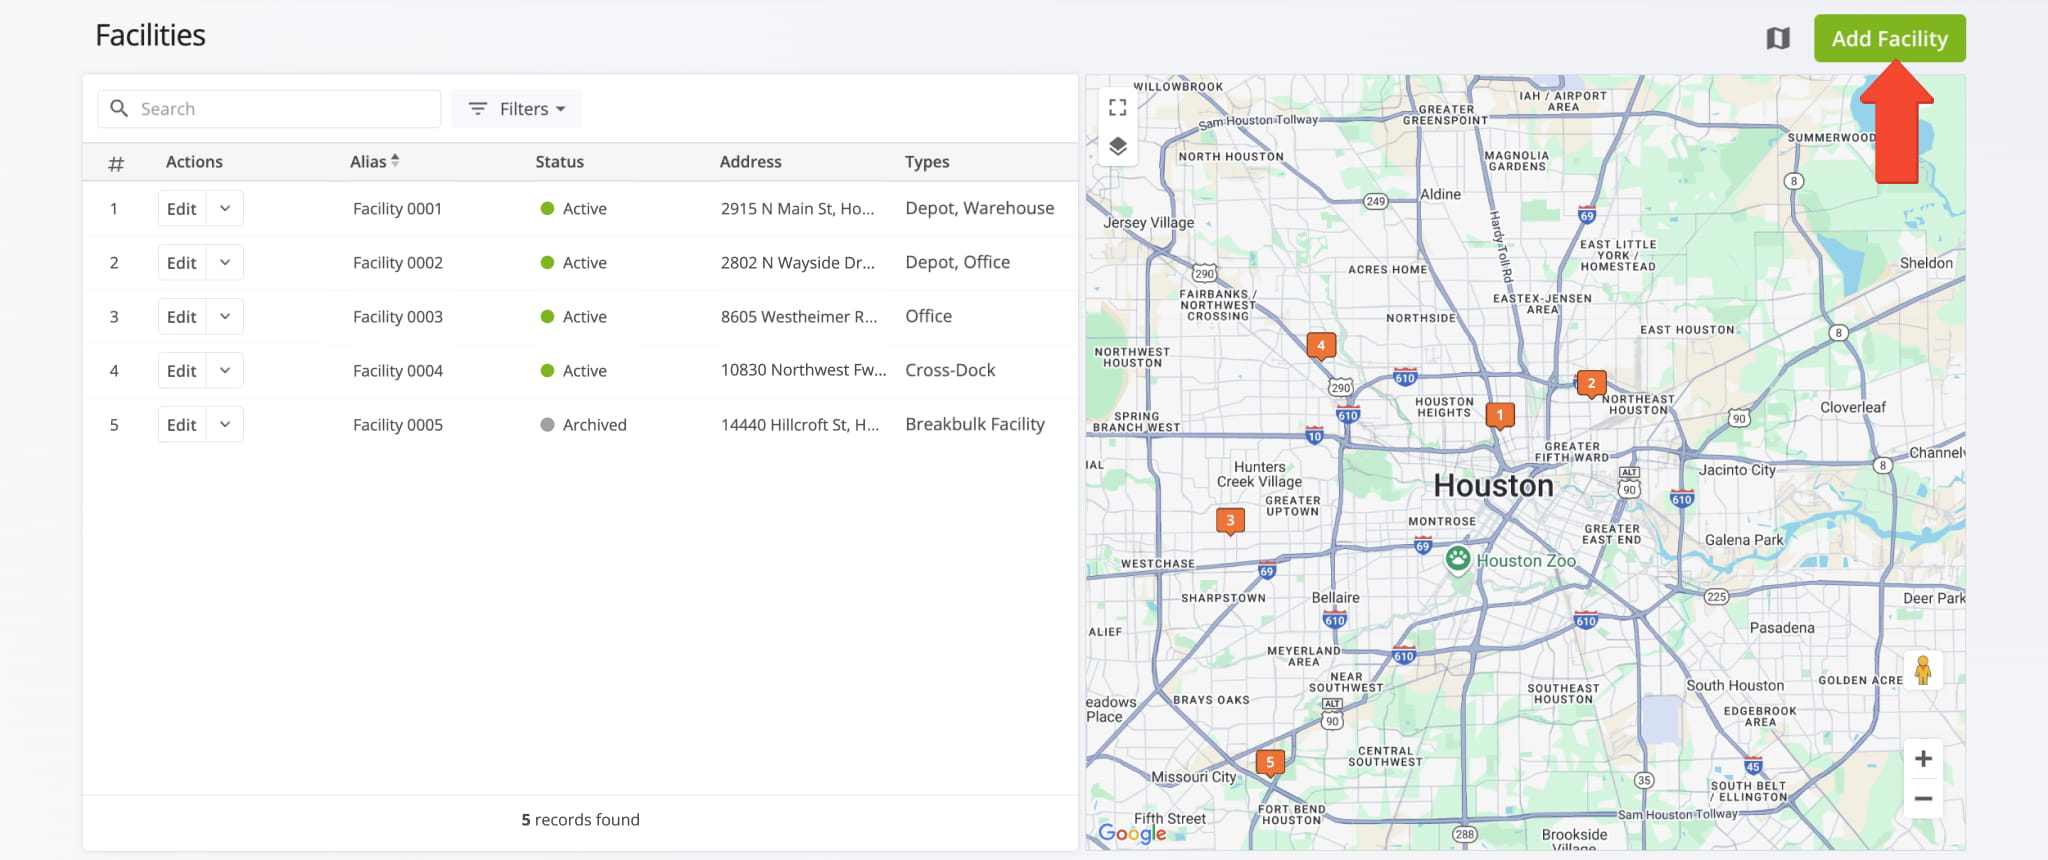Click the Street View pegman icon
The width and height of the screenshot is (2048, 860).
pyautogui.click(x=1922, y=670)
